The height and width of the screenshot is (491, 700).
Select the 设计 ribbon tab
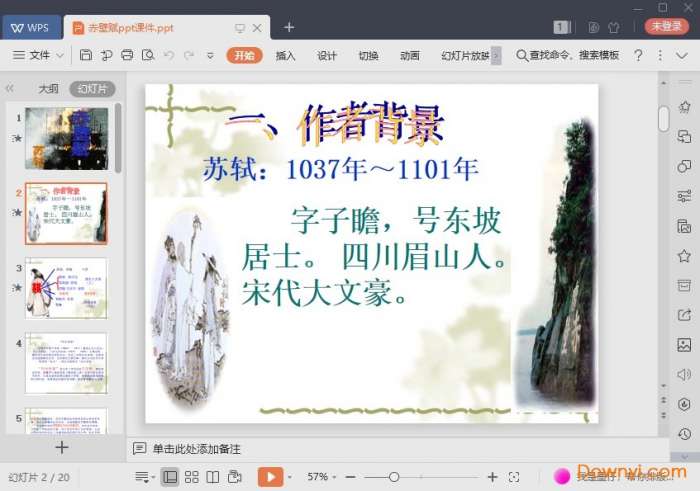pos(327,55)
